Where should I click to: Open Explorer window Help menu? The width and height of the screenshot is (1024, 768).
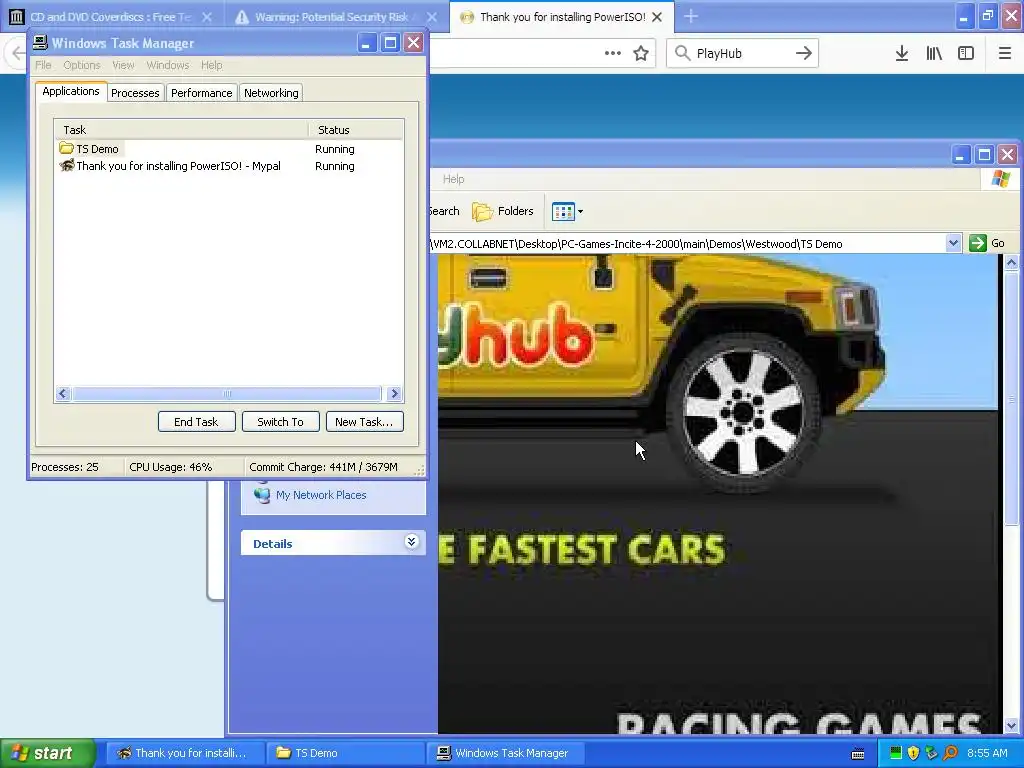coord(453,179)
